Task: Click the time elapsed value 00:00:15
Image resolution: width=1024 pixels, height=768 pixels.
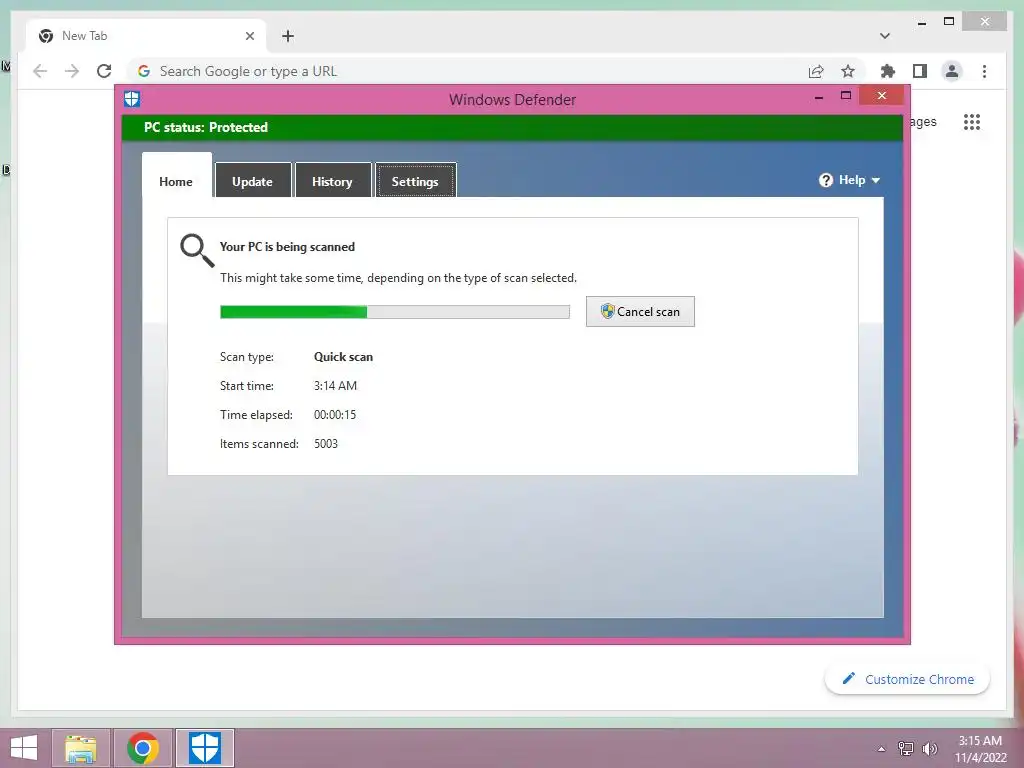Action: pos(335,415)
